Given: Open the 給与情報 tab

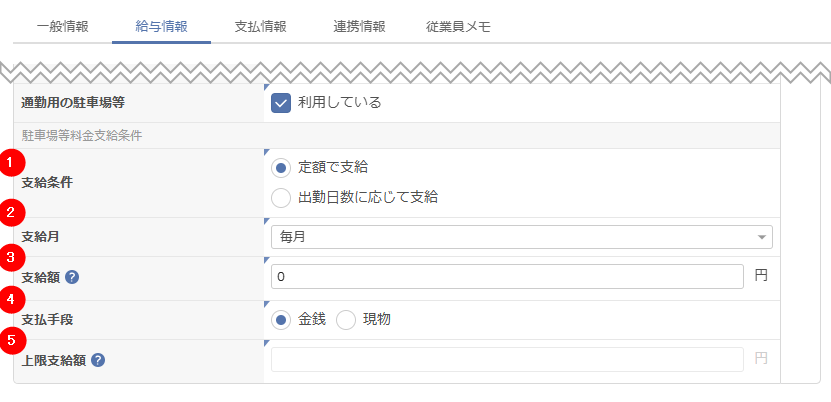Looking at the screenshot, I should coord(161,26).
